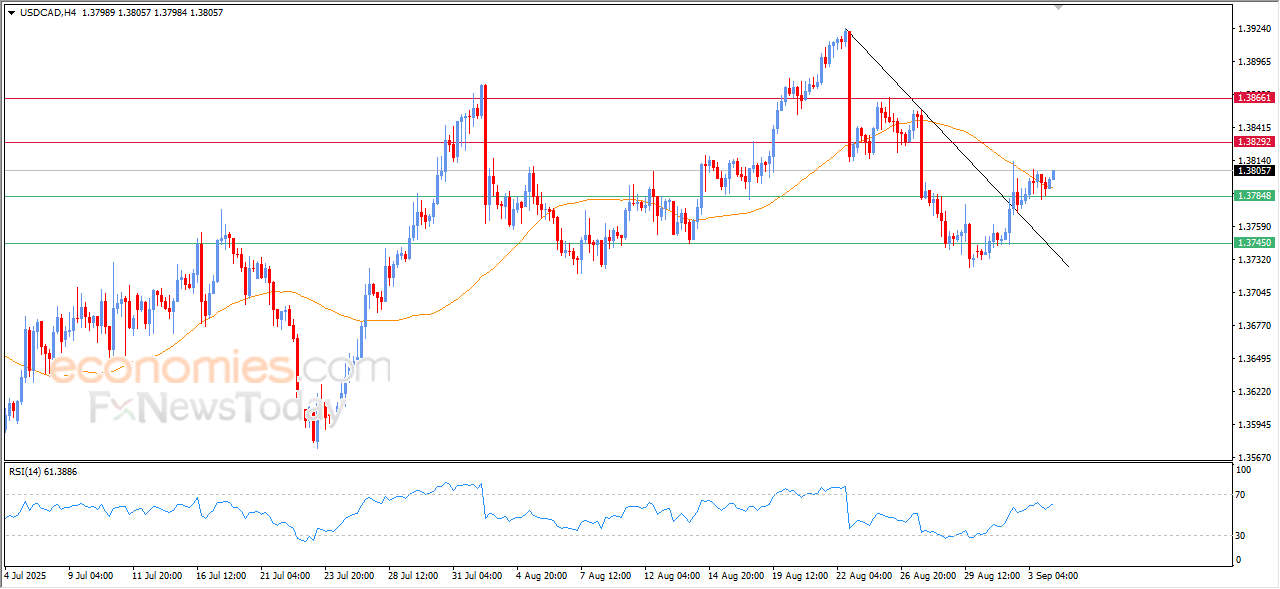Click 1.37590 on the price axis
The width and height of the screenshot is (1280, 589).
click(x=1254, y=227)
